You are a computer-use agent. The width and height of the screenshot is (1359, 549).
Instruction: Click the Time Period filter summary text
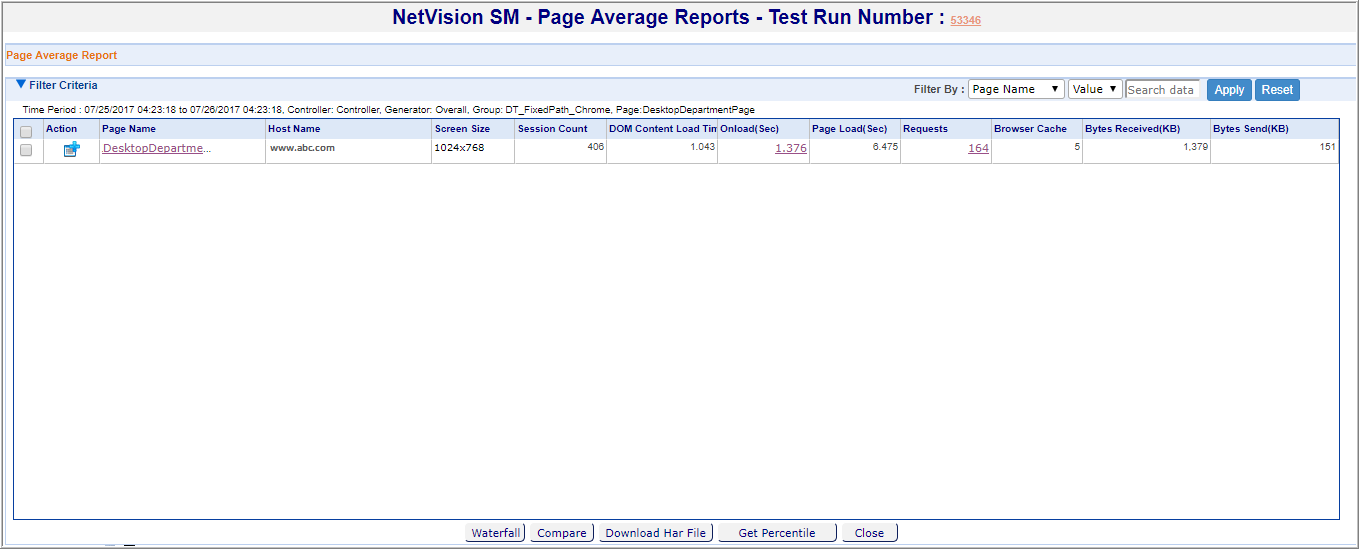[x=388, y=109]
